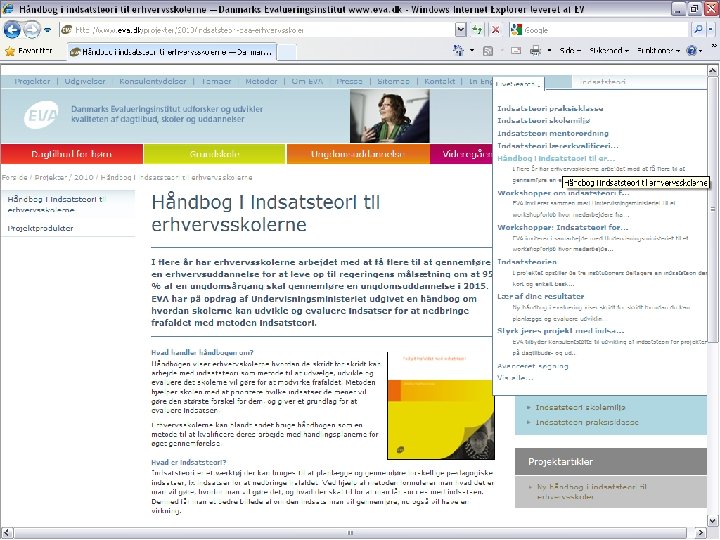The image size is (720, 540).
Task: Open Avanceret søgning link
Action: 533,366
